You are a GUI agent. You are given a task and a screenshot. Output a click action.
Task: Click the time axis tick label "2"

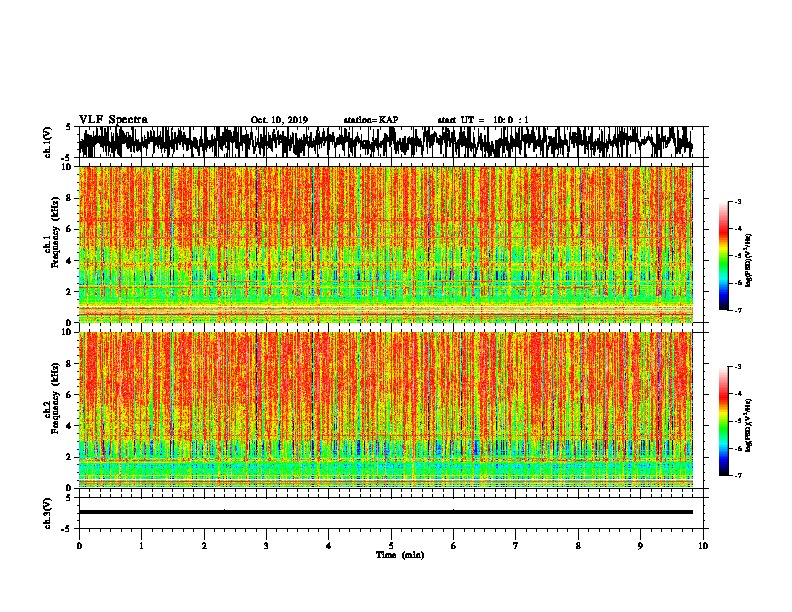[204, 546]
